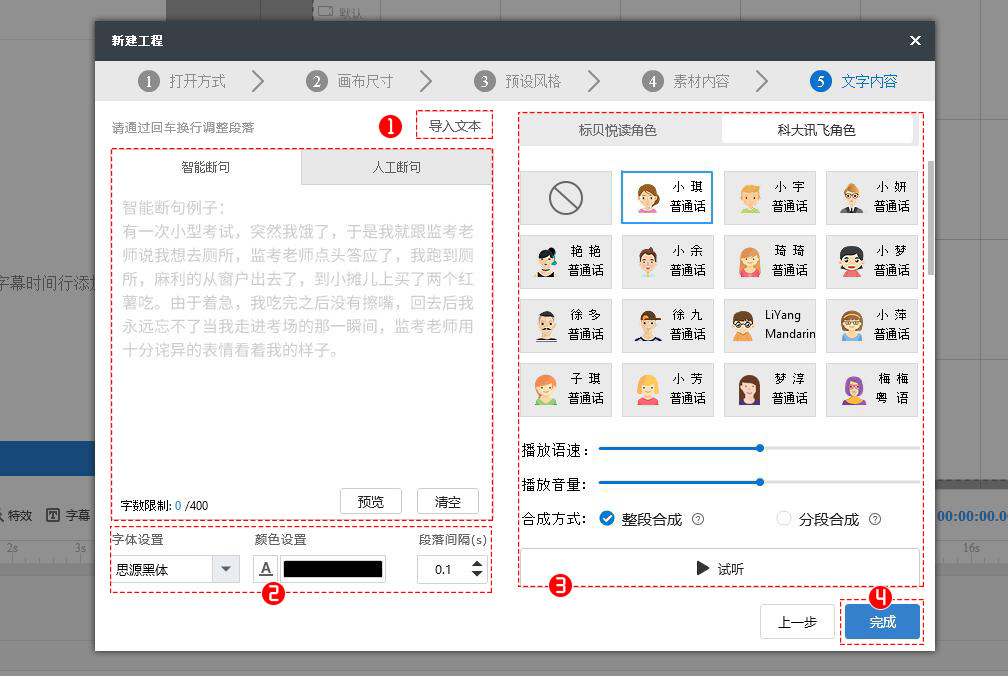Adjust the 播放语速 speed slider

click(x=760, y=449)
